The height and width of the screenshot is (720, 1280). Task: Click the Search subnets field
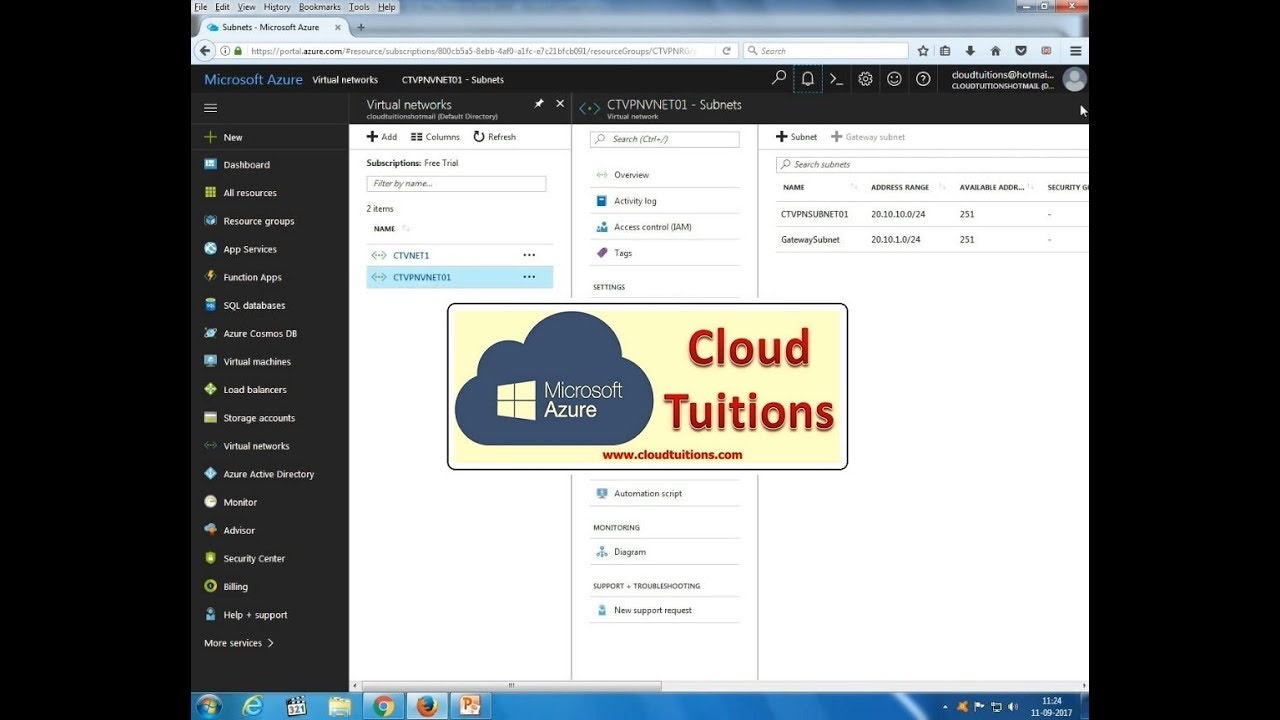coord(932,164)
